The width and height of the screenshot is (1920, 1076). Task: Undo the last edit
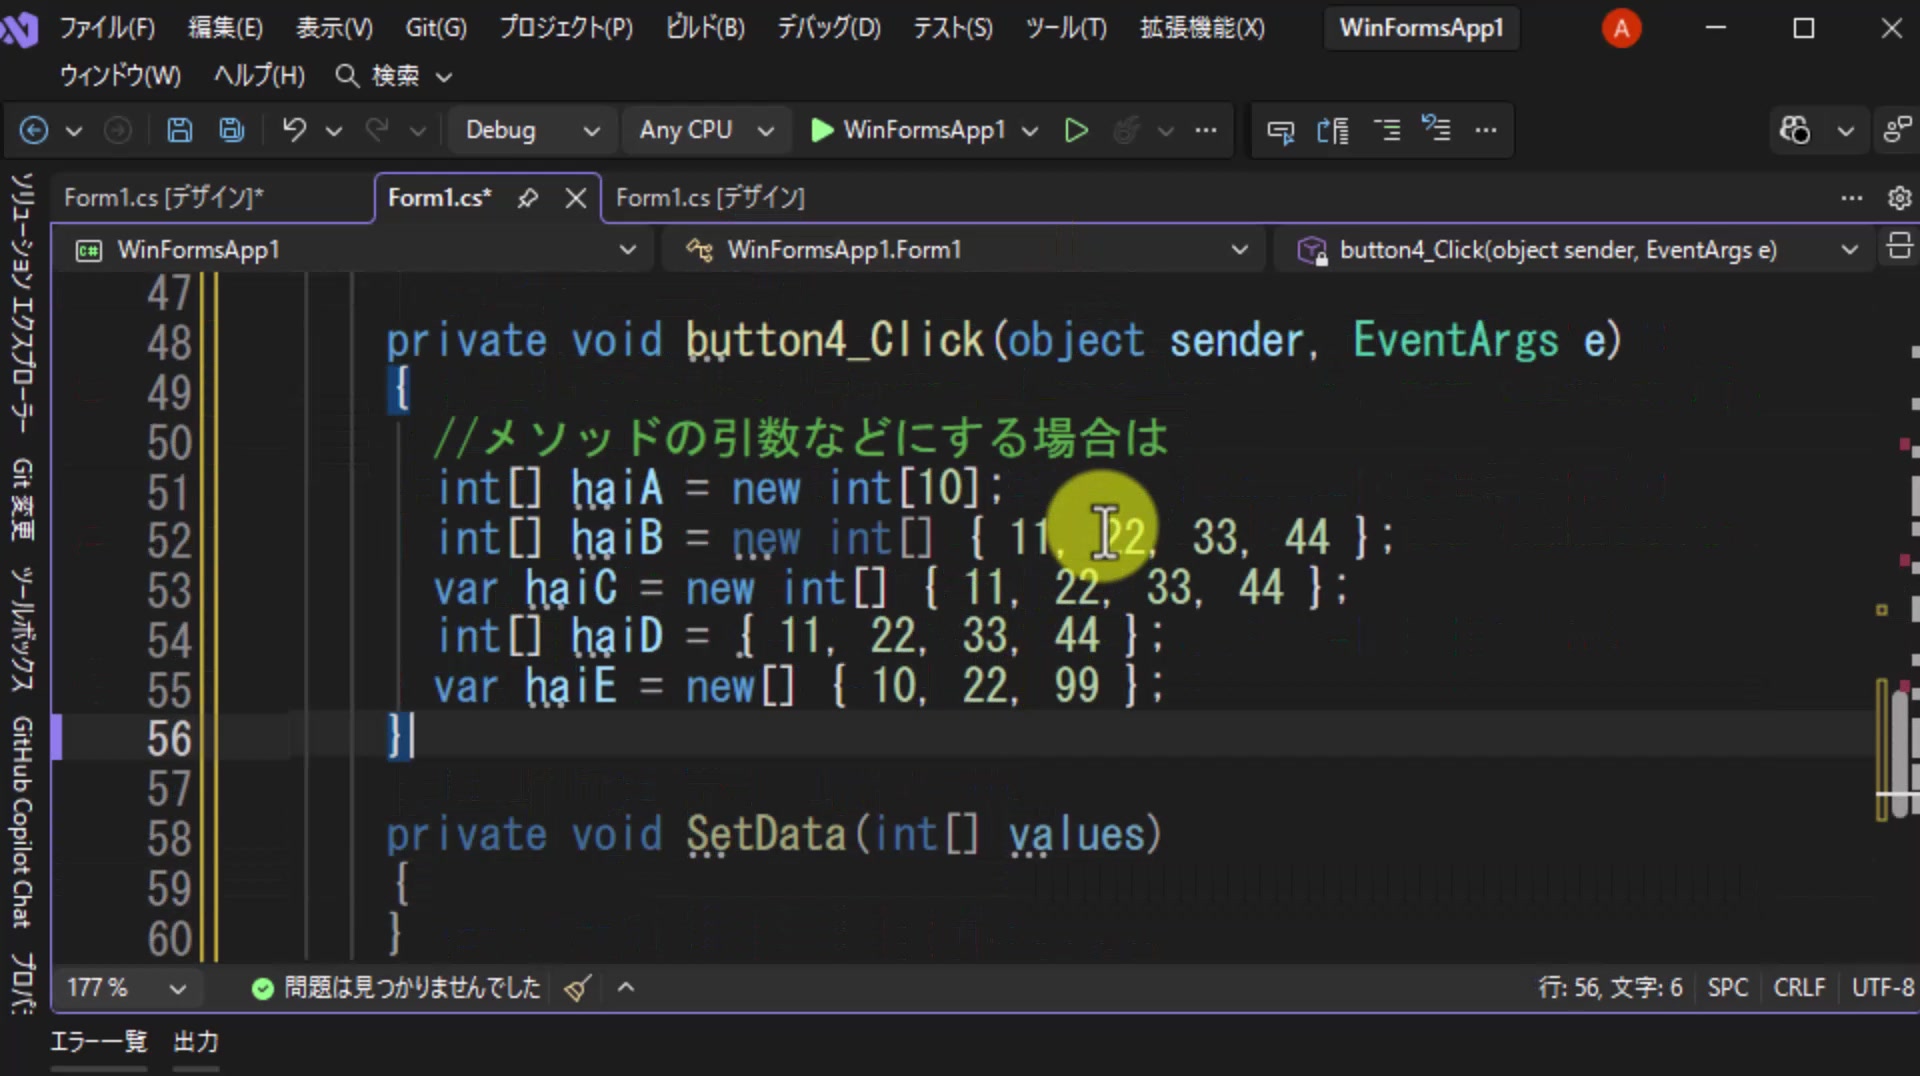[294, 130]
